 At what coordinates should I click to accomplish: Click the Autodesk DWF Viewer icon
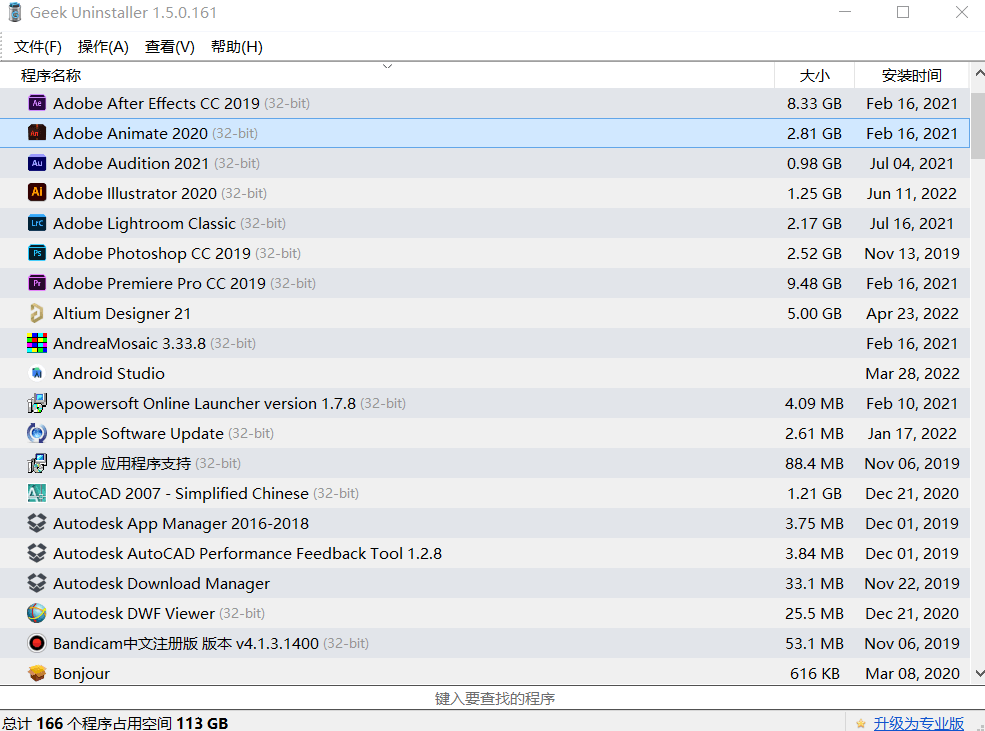35,613
